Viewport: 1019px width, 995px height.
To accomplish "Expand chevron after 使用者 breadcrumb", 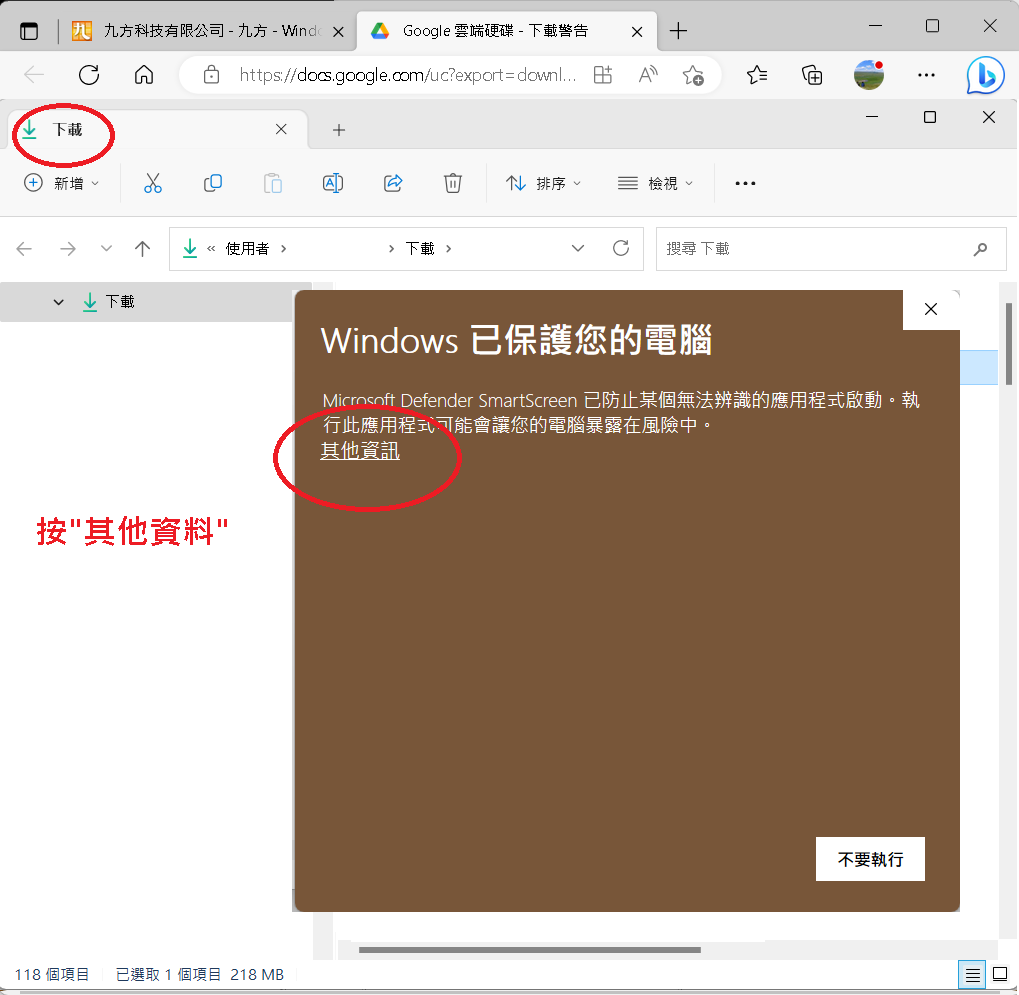I will (283, 249).
